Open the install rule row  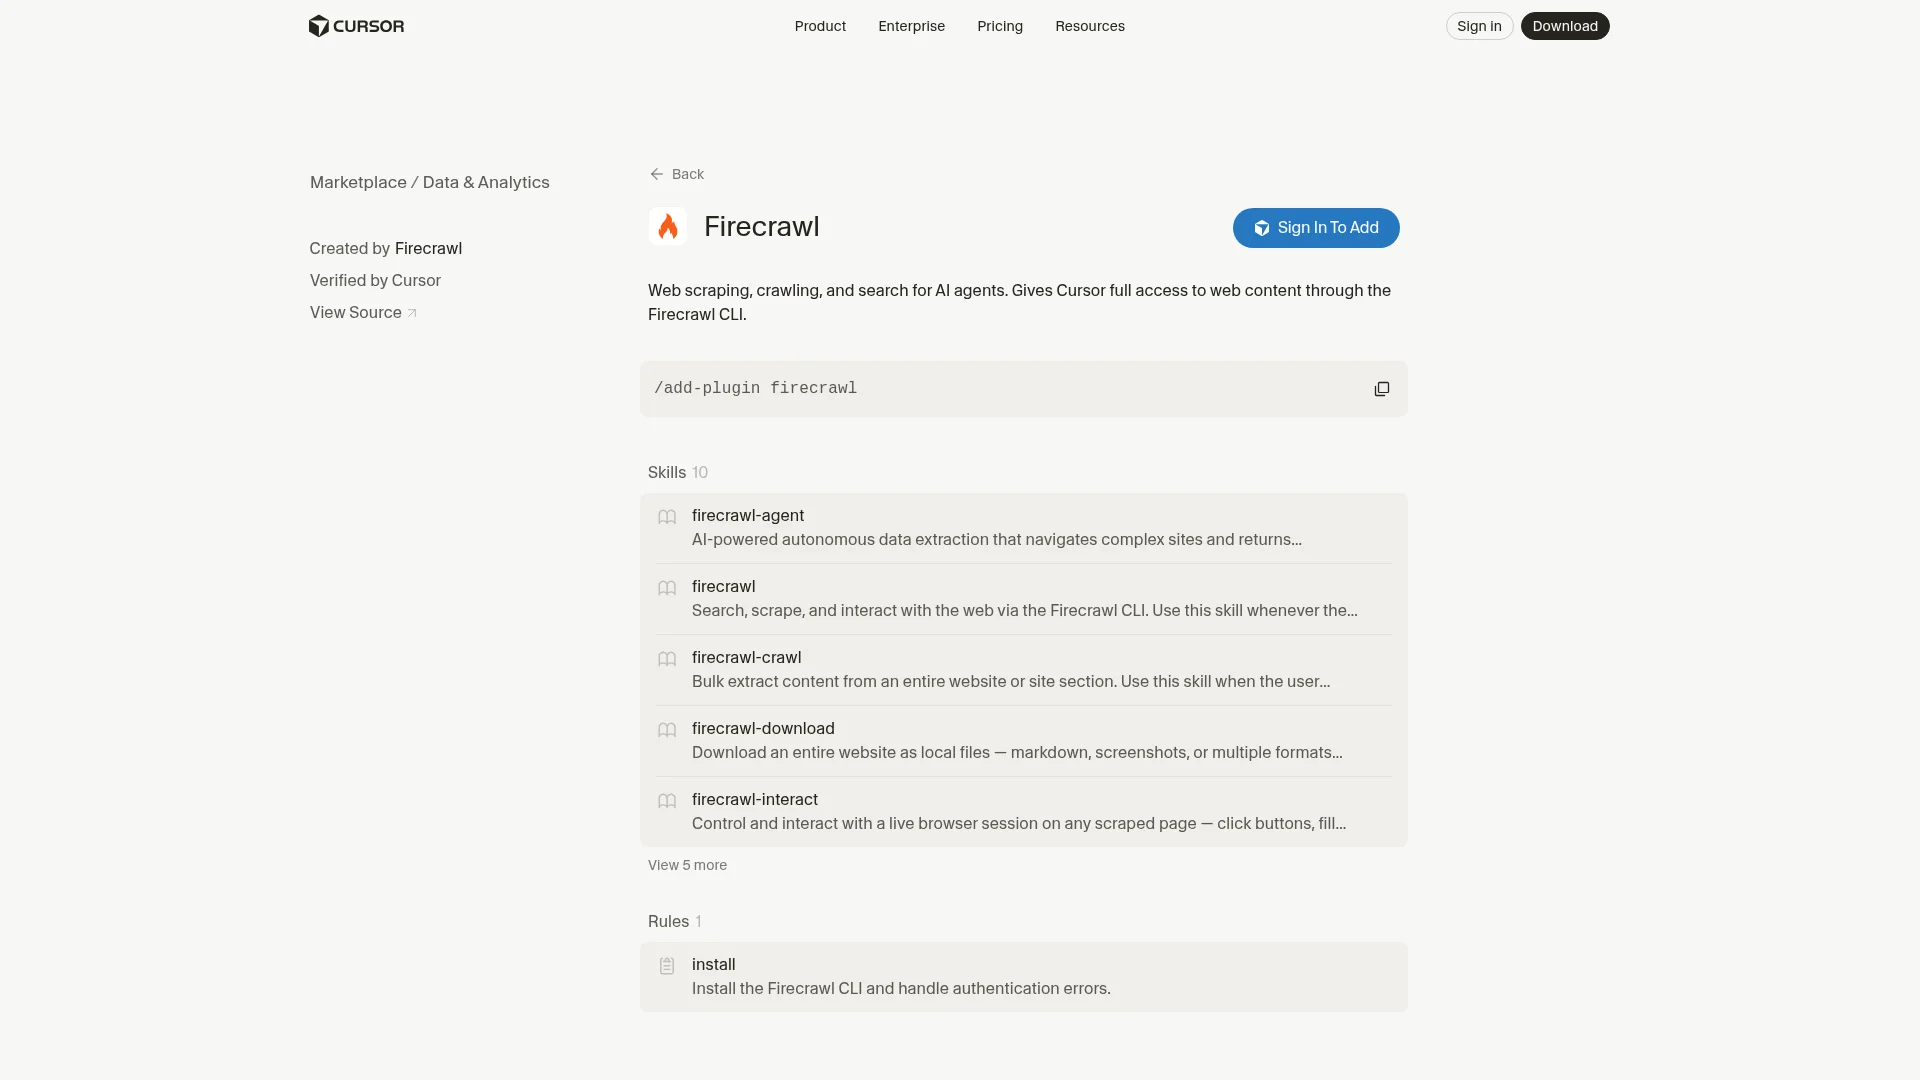point(1023,977)
